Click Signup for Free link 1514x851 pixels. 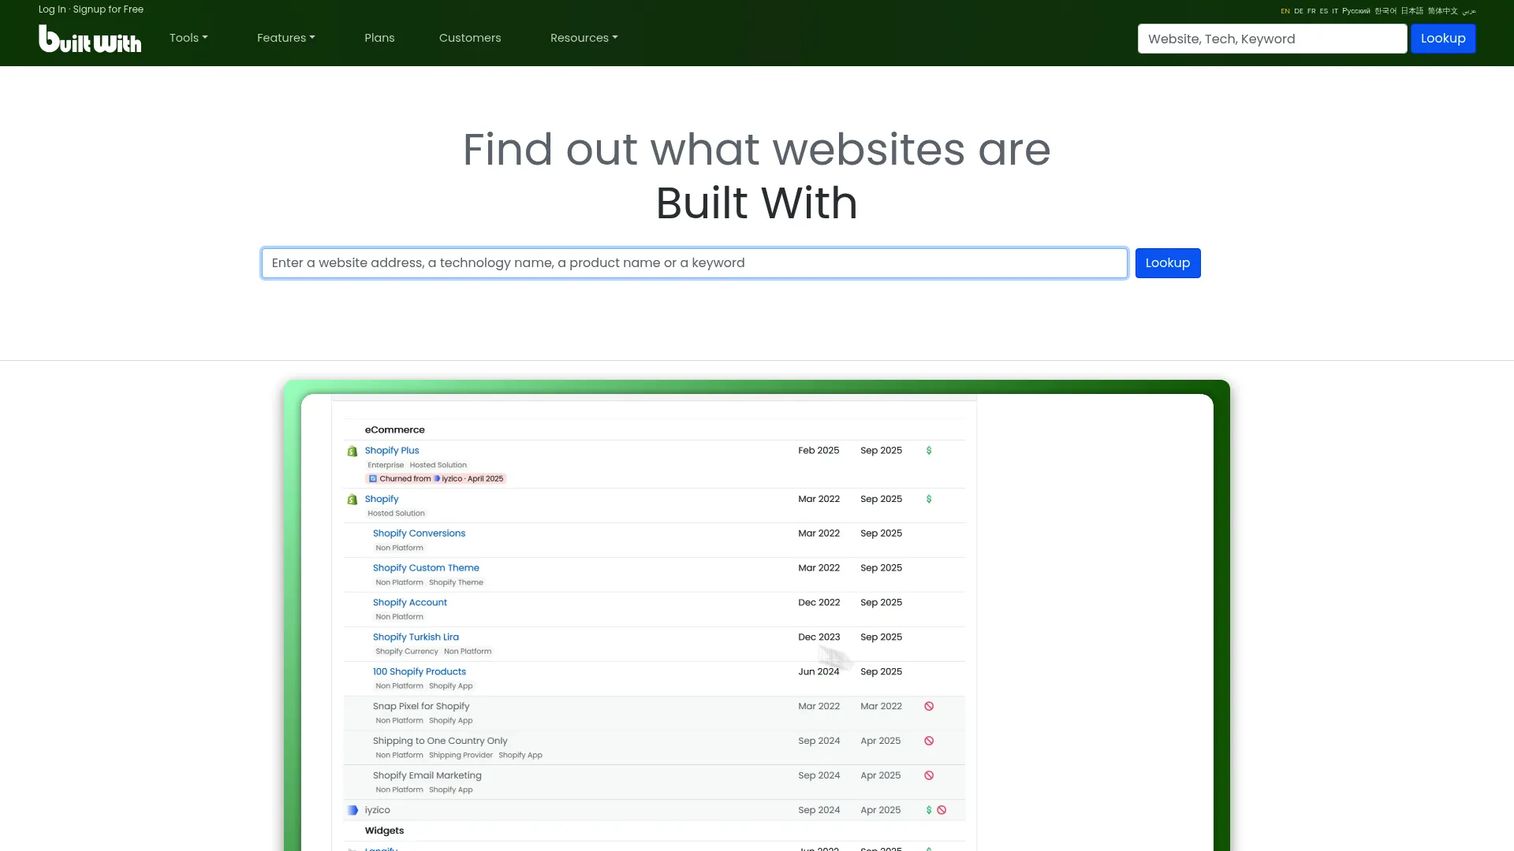click(x=108, y=9)
